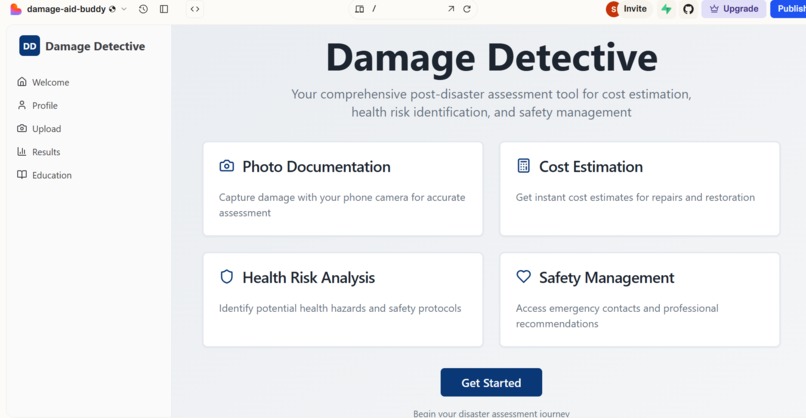The image size is (806, 418).
Task: Click the home icon beside Welcome
Action: (x=22, y=82)
